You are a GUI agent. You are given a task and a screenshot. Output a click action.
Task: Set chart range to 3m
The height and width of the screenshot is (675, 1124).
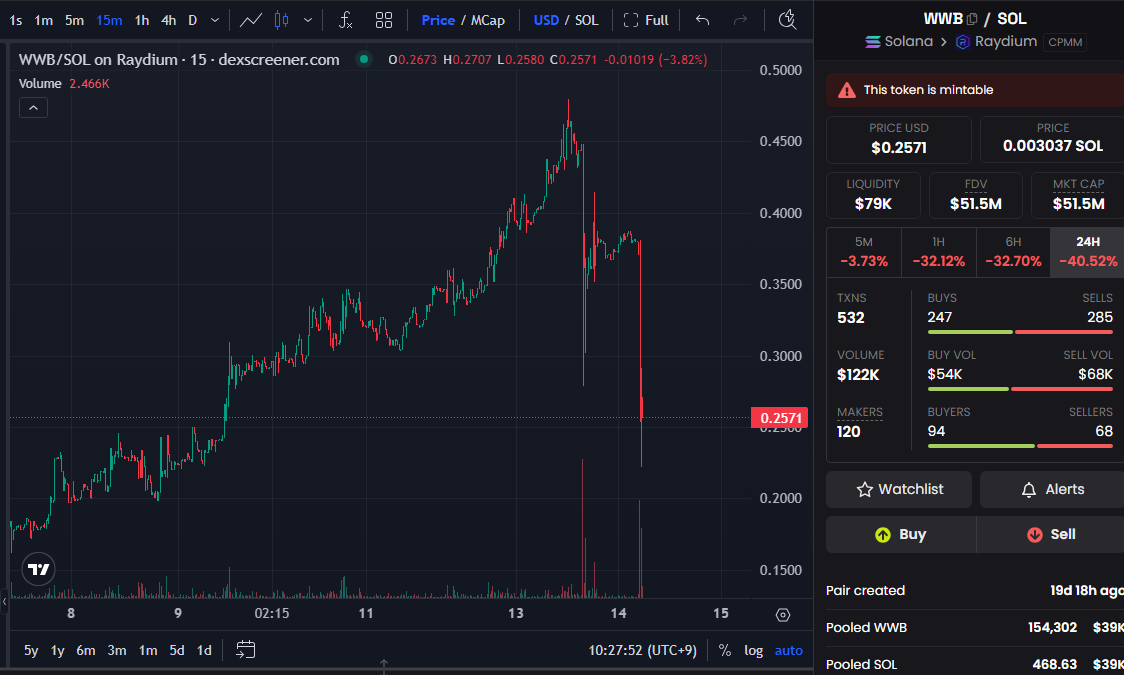pyautogui.click(x=117, y=651)
